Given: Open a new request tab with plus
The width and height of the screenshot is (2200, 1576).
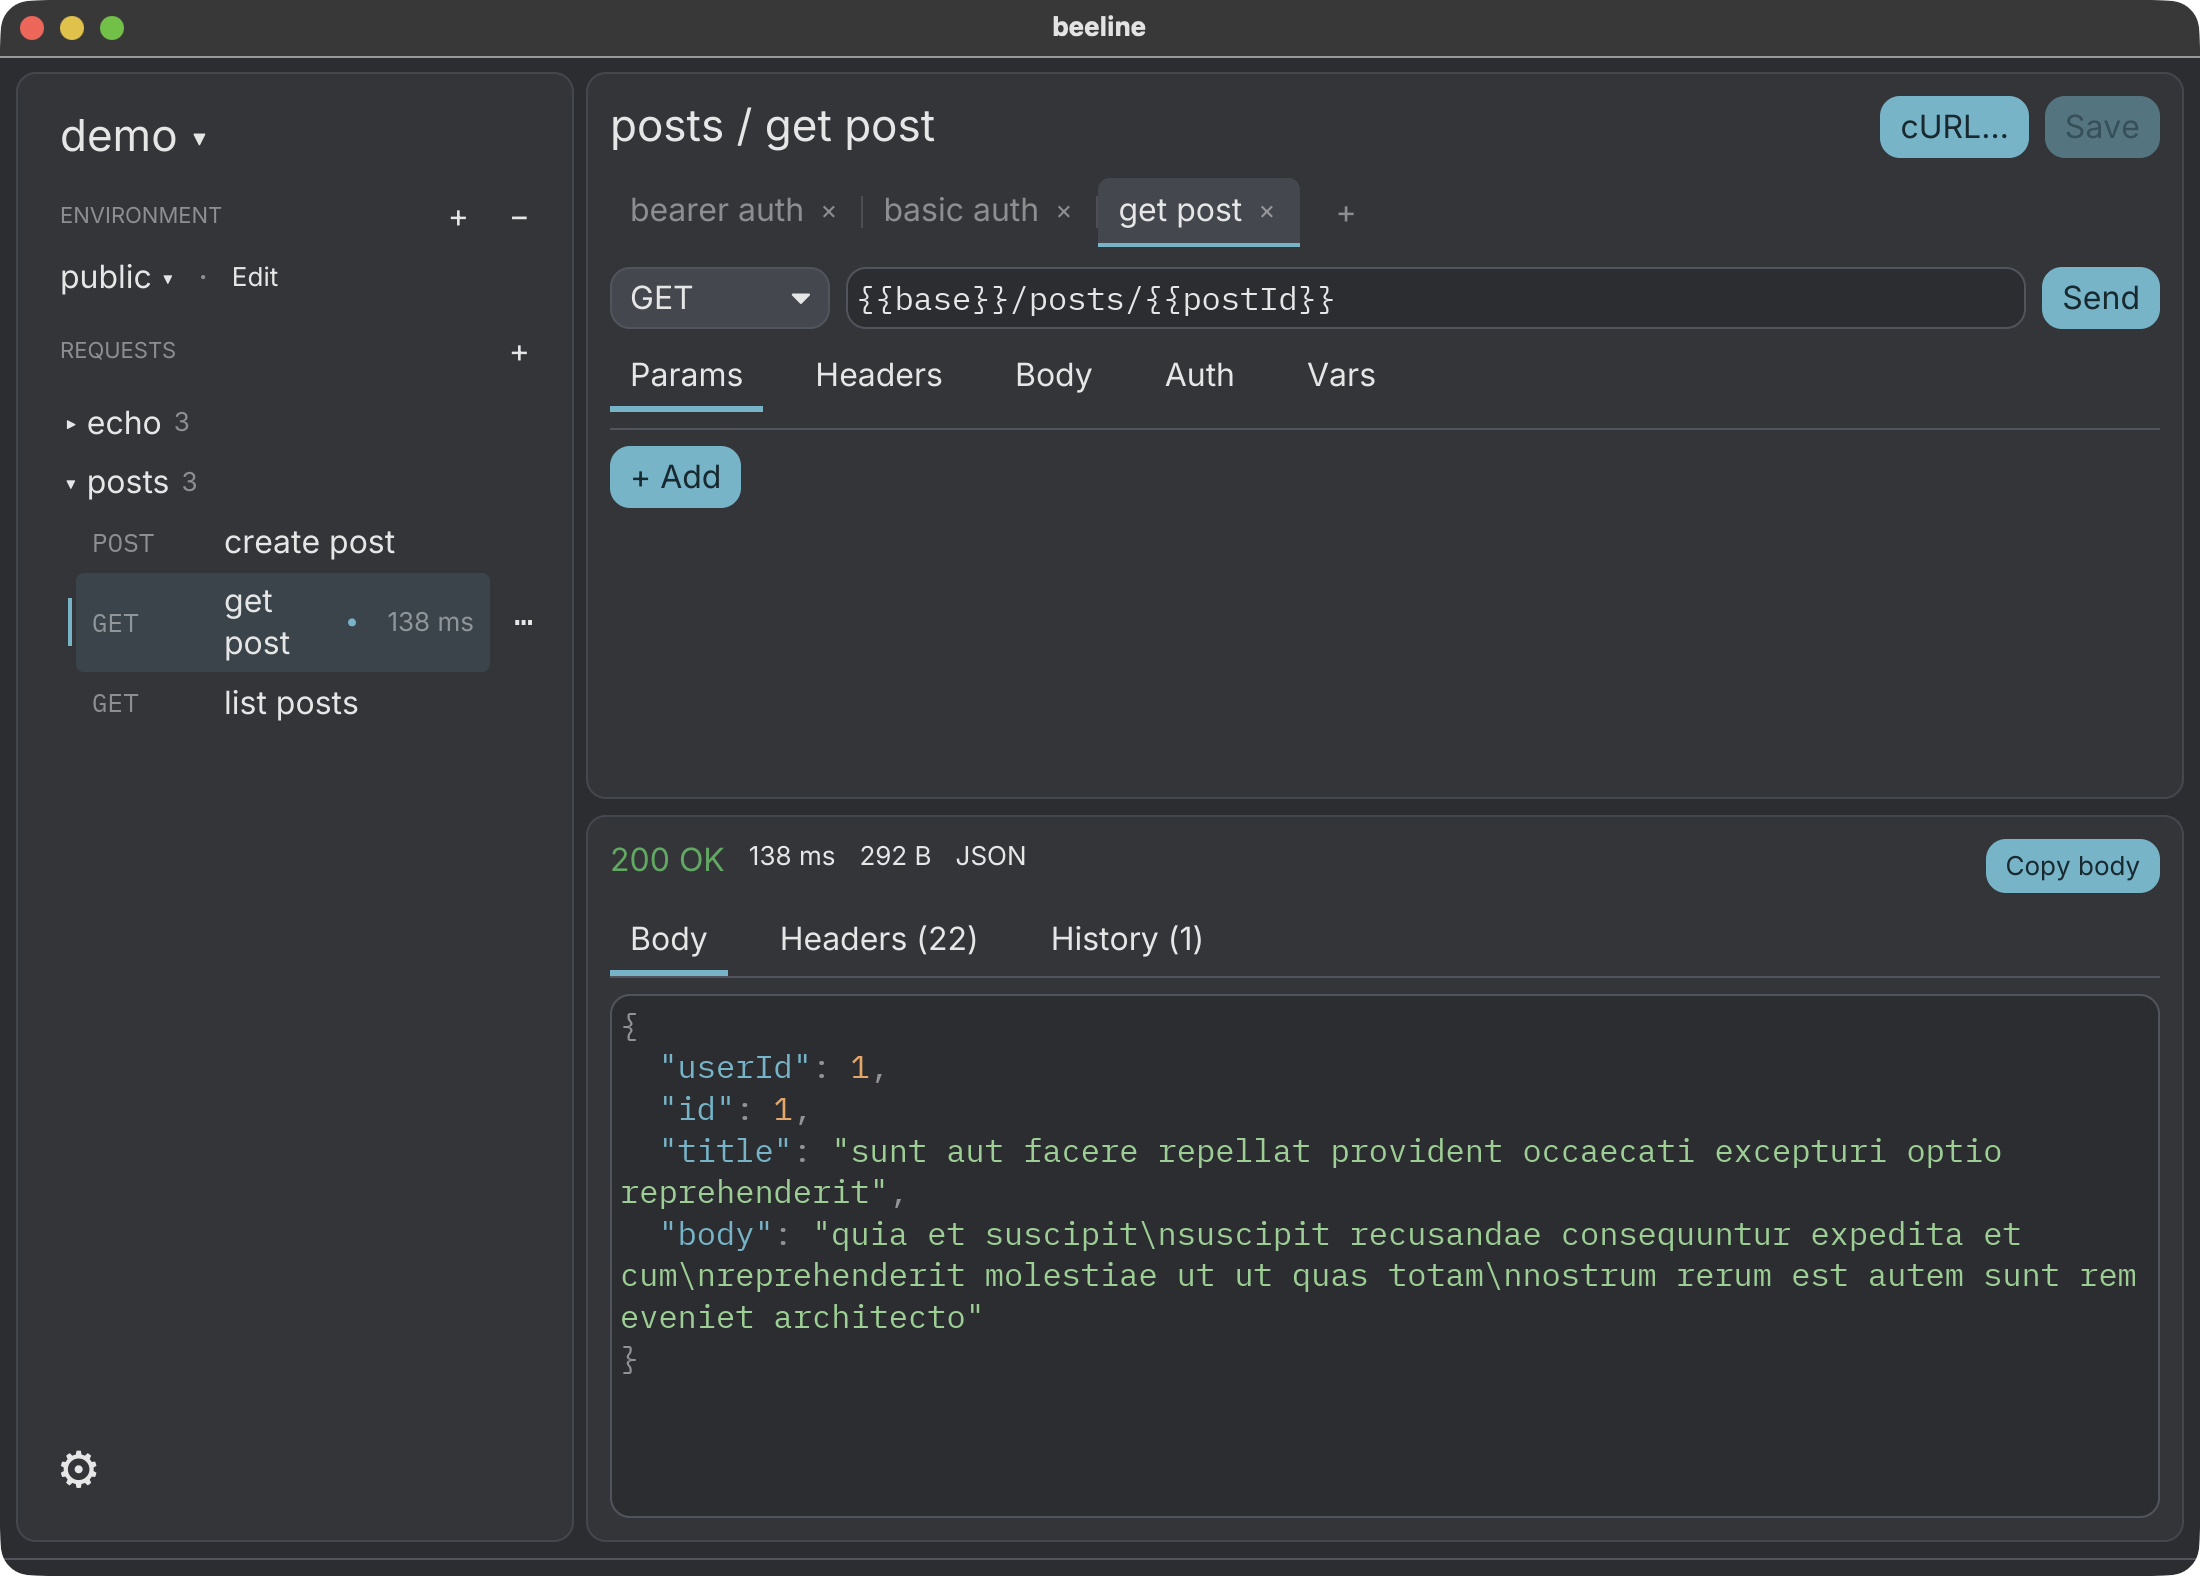Looking at the screenshot, I should [1346, 213].
